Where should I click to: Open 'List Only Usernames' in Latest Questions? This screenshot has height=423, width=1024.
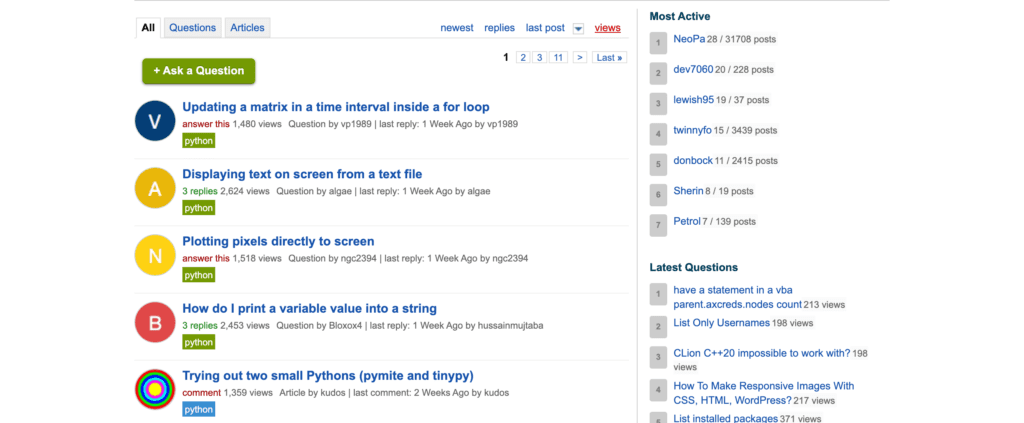coord(721,323)
